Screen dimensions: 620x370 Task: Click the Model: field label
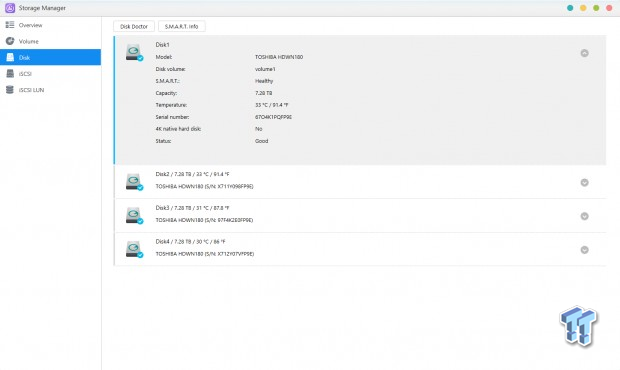pos(164,57)
